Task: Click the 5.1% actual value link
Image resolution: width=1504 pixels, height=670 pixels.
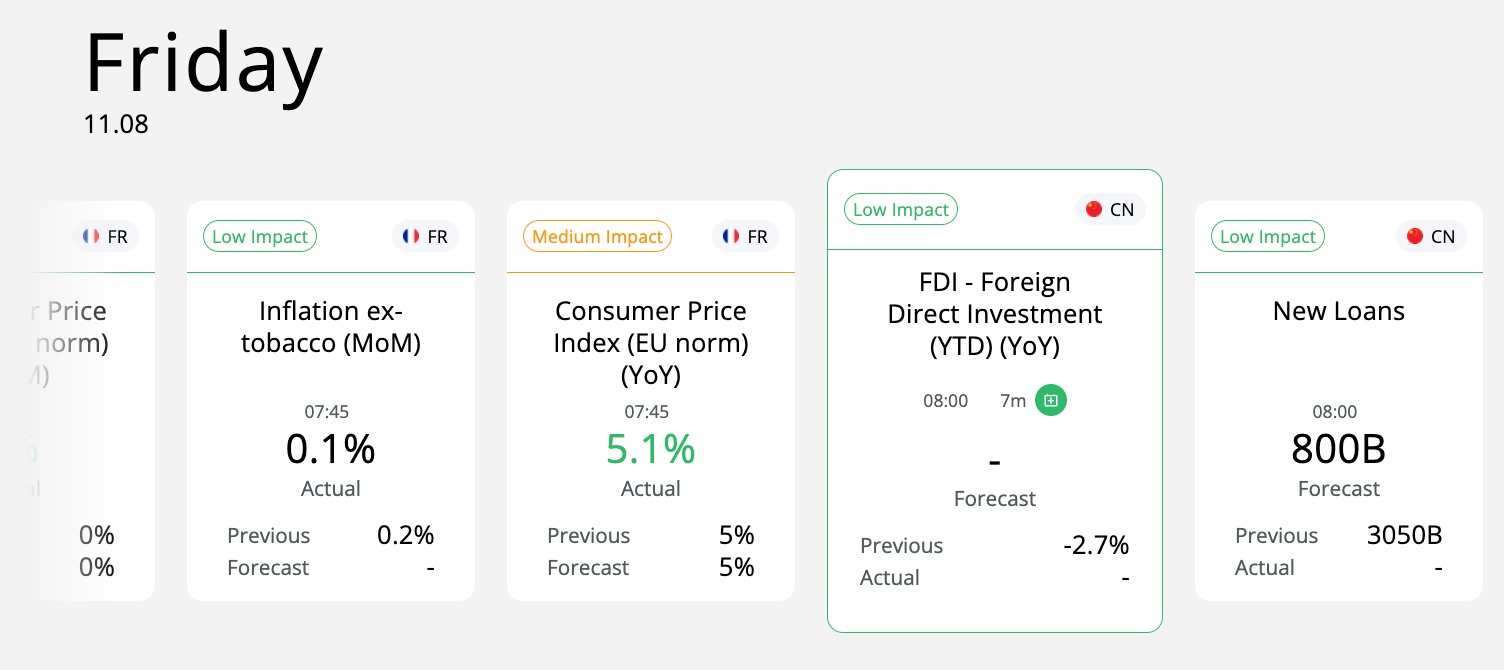Action: point(650,449)
